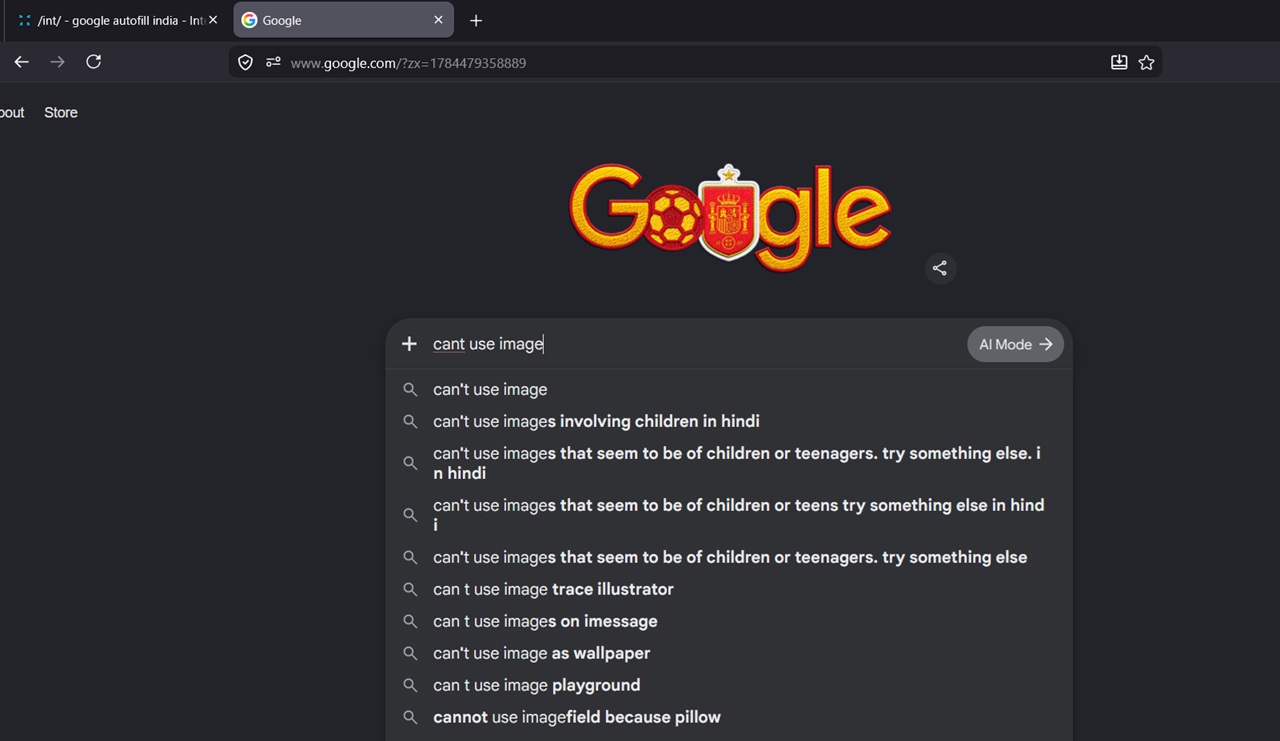The height and width of the screenshot is (741, 1280).
Task: Click the browser back arrow
Action: tap(21, 62)
